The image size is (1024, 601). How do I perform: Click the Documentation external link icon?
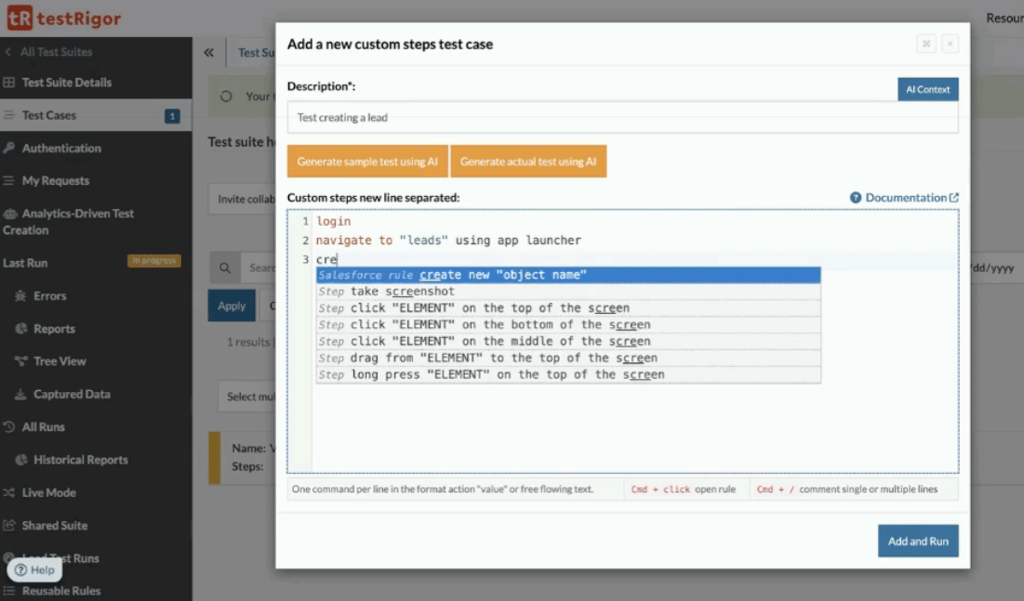click(x=954, y=197)
